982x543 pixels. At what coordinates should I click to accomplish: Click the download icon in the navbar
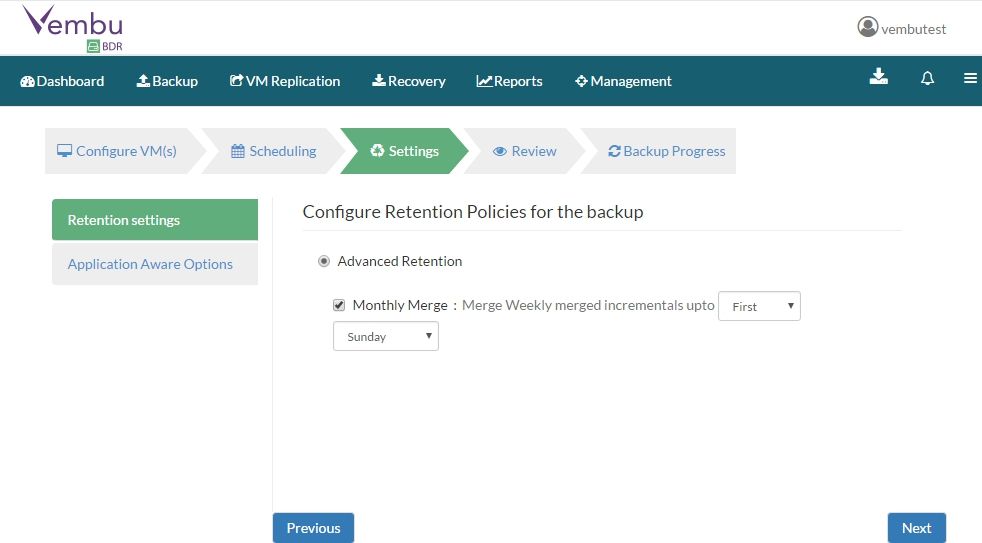tap(879, 76)
